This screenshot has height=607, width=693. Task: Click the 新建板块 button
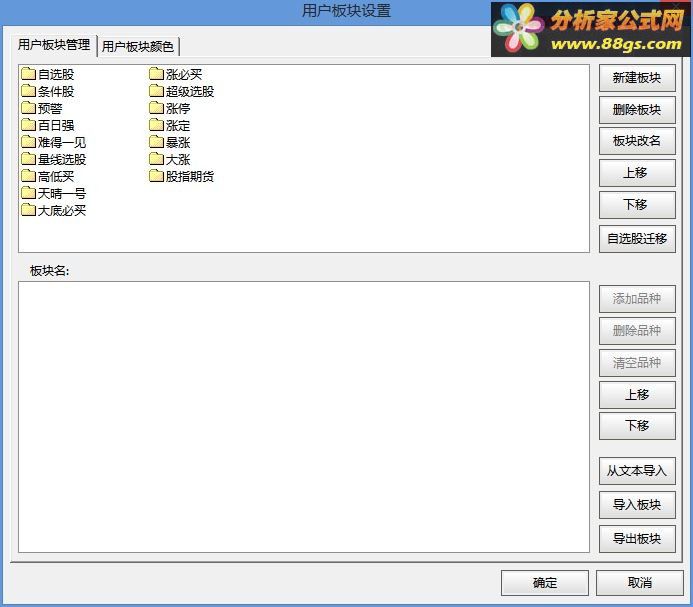637,78
